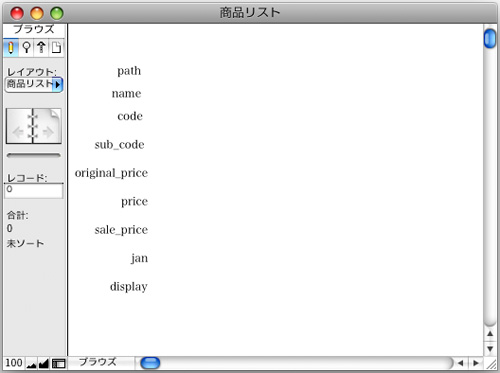Viewport: 500px width, 373px height.
Task: Switch to Find mode magnifier icon
Action: [x=26, y=48]
